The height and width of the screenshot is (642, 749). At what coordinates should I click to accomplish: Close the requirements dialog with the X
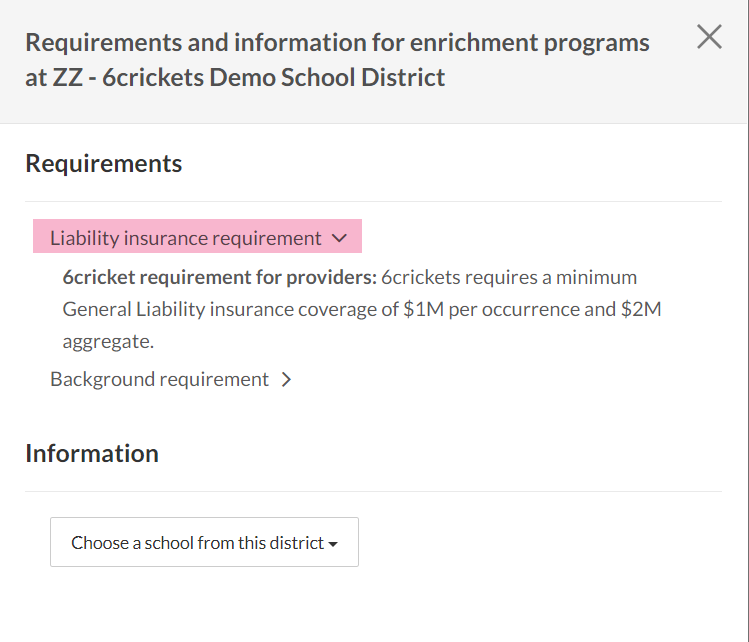[709, 37]
